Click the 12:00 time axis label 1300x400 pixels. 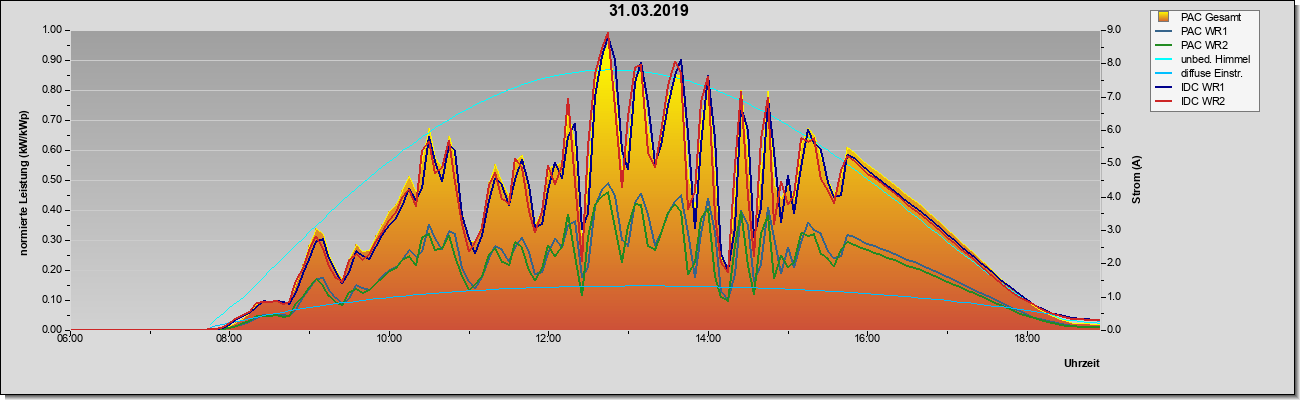(x=548, y=339)
